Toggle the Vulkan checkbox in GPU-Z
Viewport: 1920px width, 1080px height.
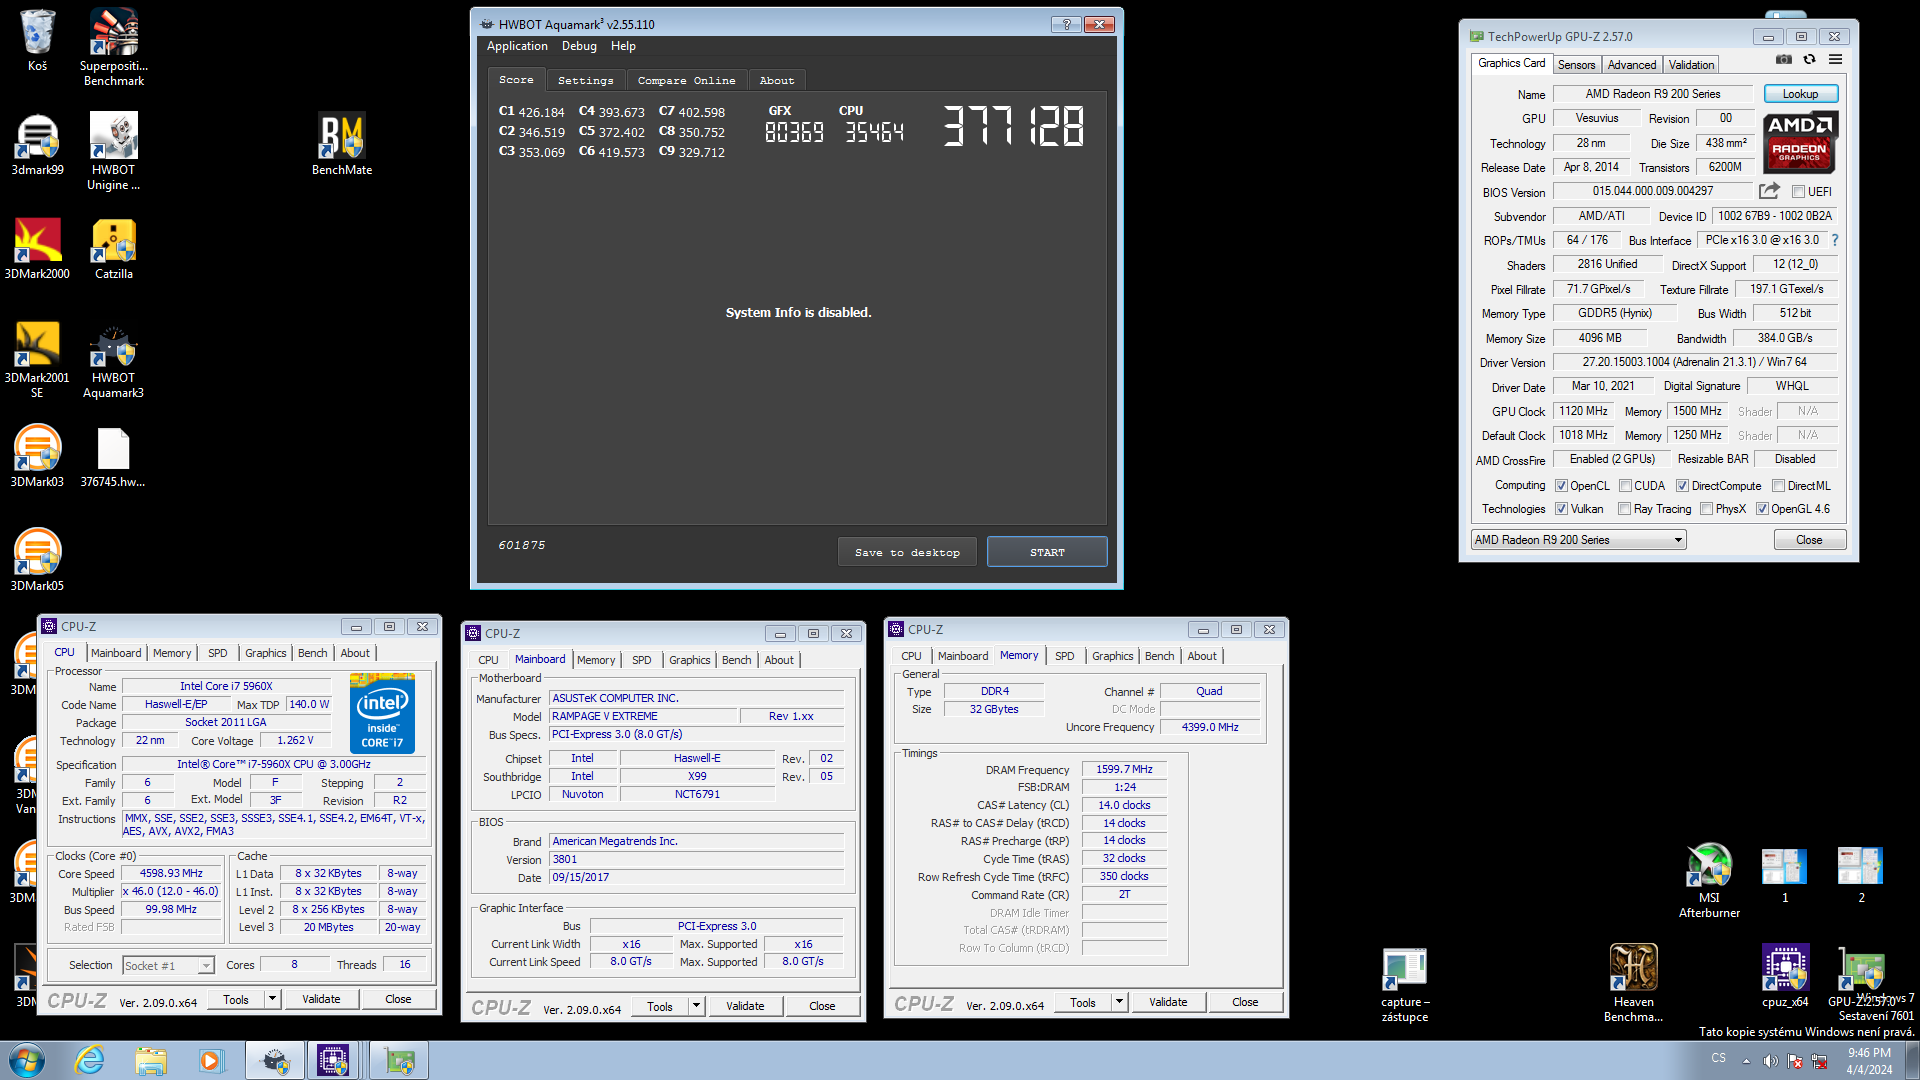click(x=1561, y=509)
